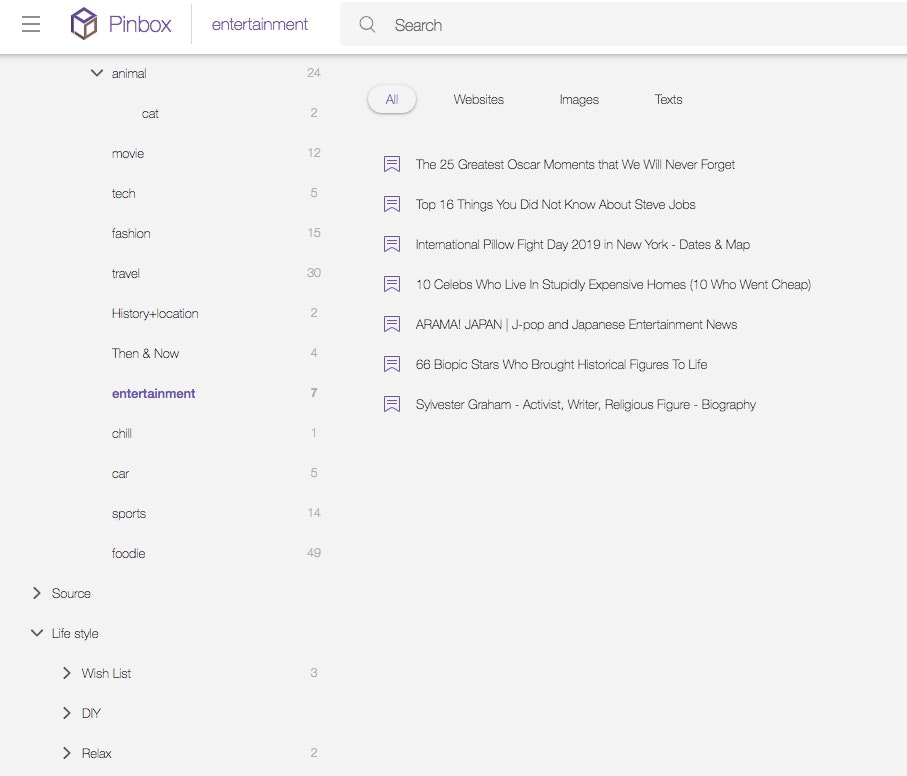Select the cat sub-collection

pyautogui.click(x=150, y=113)
